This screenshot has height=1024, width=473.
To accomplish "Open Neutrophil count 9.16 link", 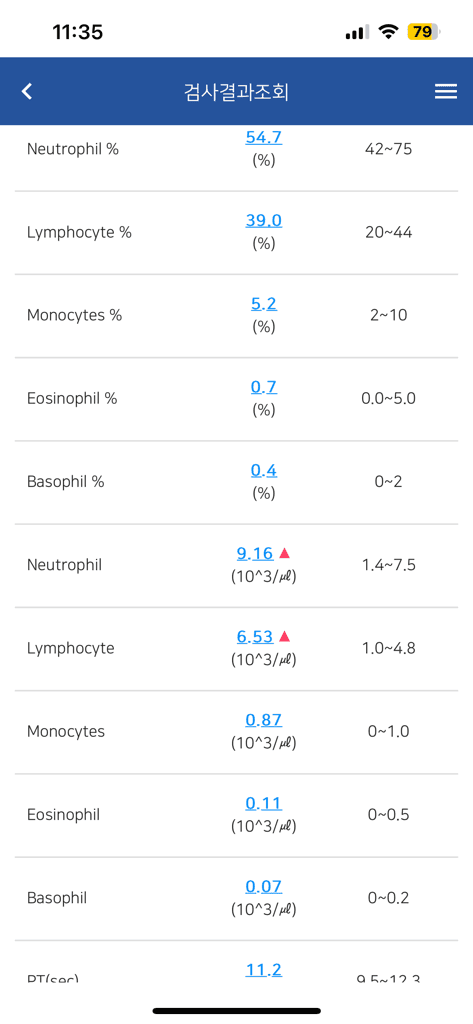I will 255,554.
